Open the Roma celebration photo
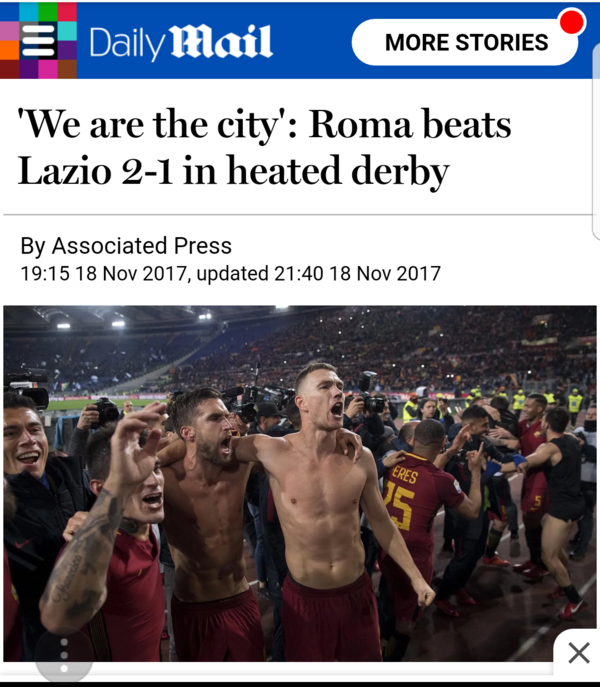Viewport: 600px width, 687px height. coord(300,483)
